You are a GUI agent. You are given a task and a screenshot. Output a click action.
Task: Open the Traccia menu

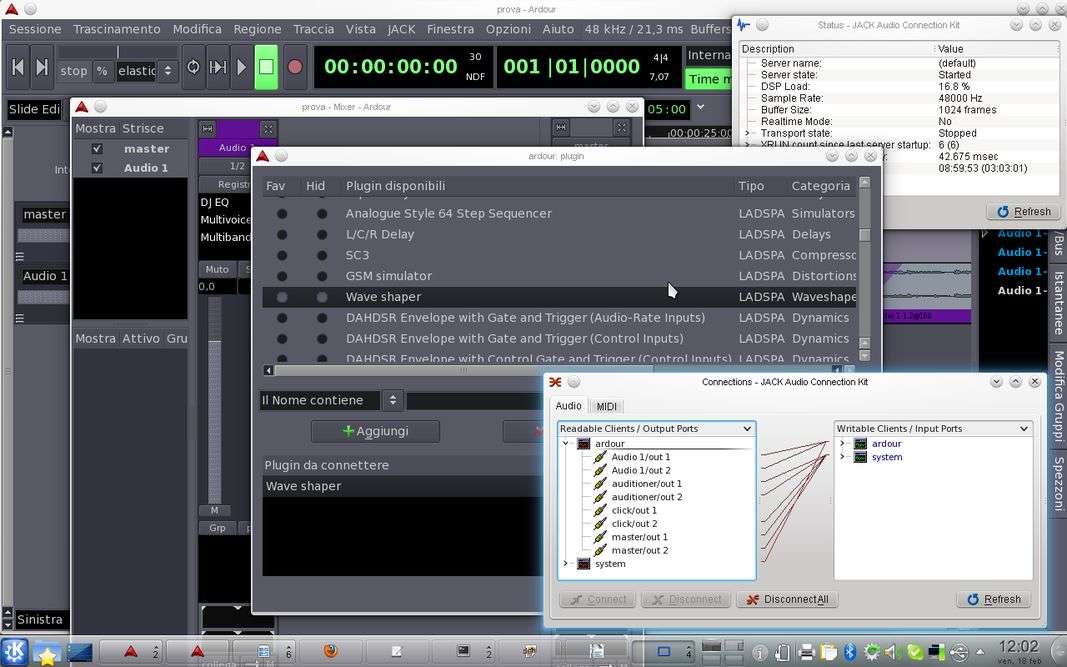pyautogui.click(x=313, y=29)
